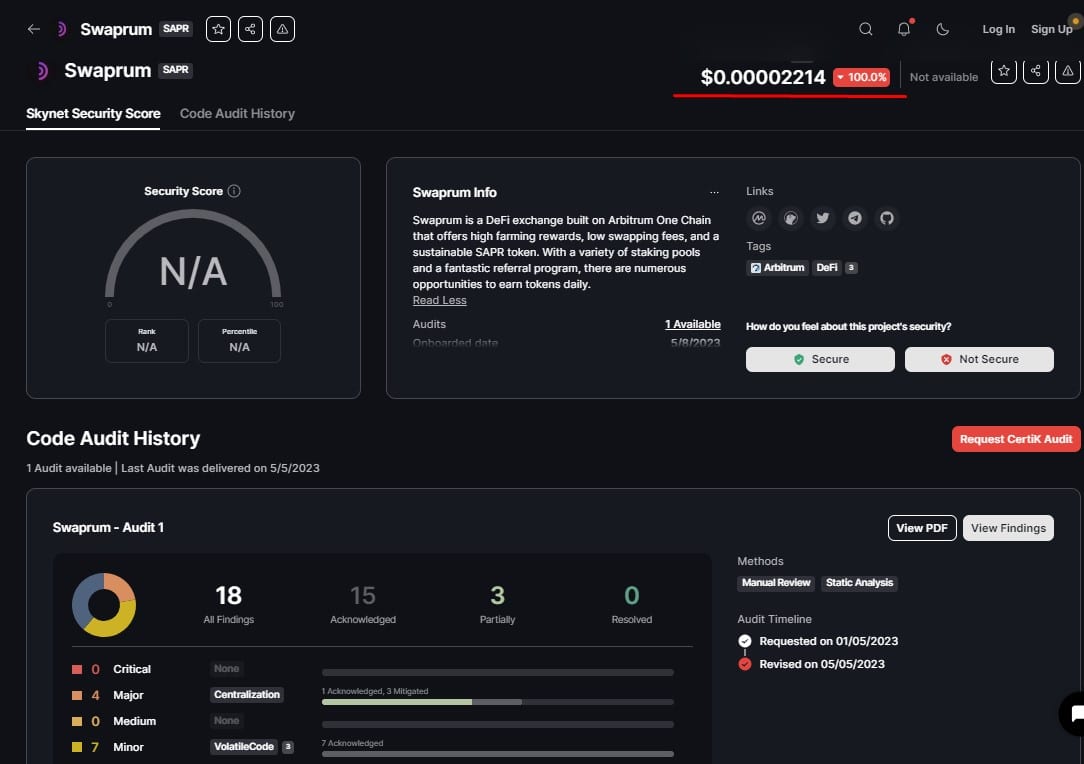Screen dimensions: 1084x764
Task: Click the Swaprum - Audit 1 title
Action: click(108, 528)
